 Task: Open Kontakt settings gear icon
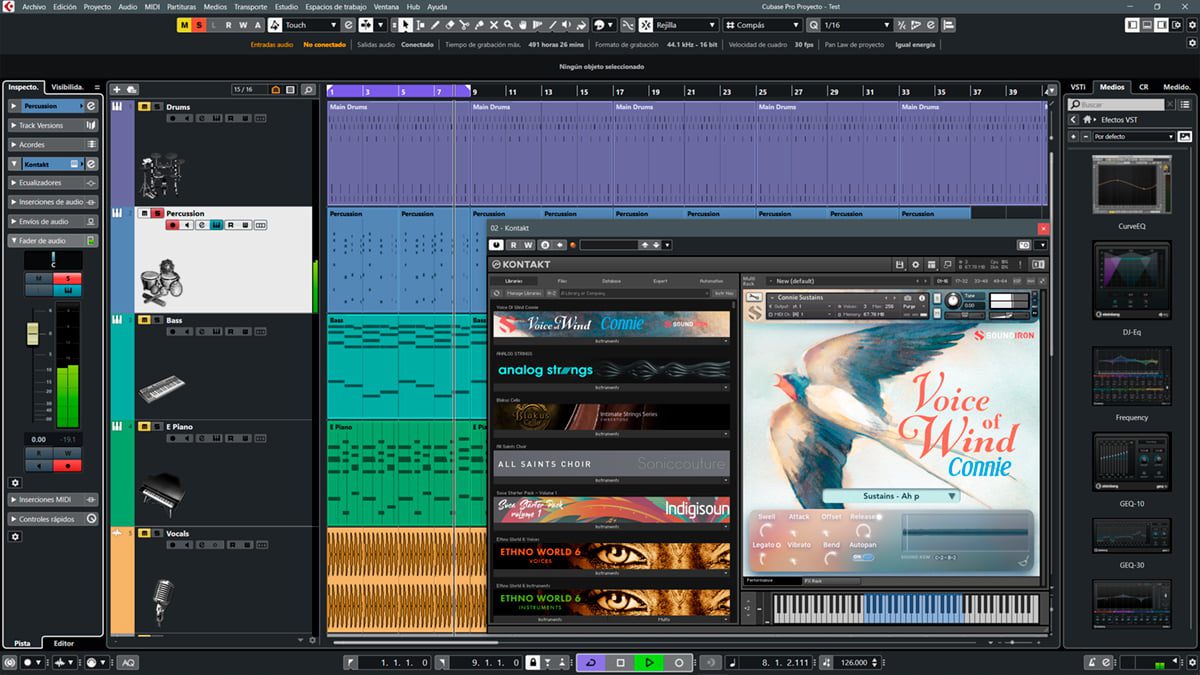pos(916,264)
